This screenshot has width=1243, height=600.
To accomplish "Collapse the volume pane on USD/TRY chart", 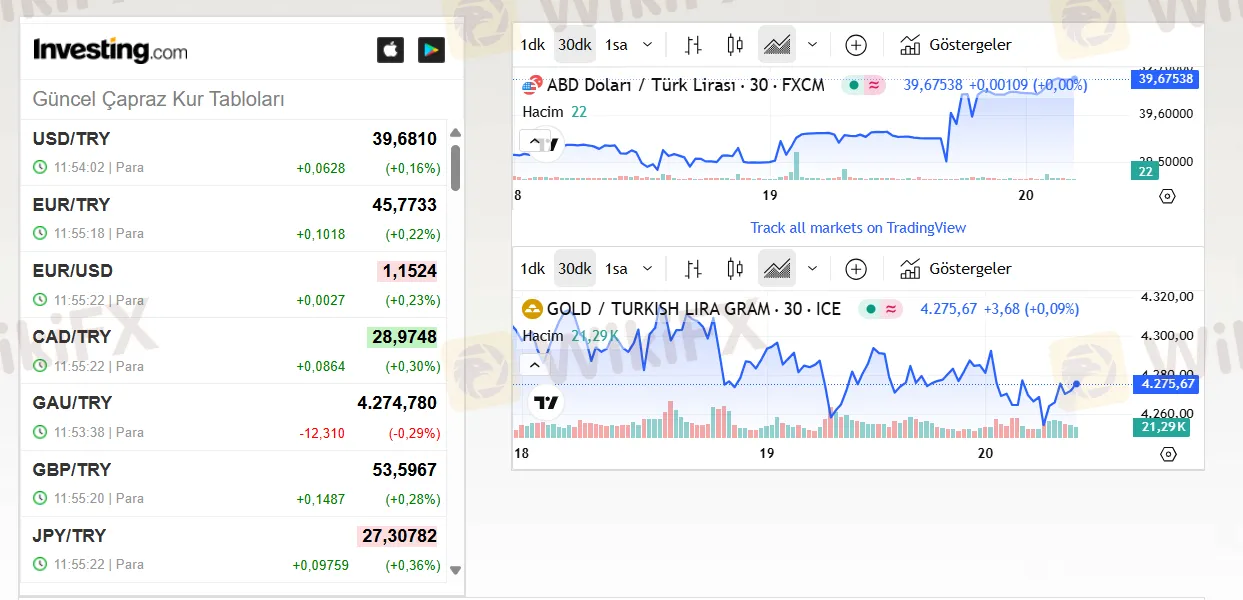I will pyautogui.click(x=534, y=140).
